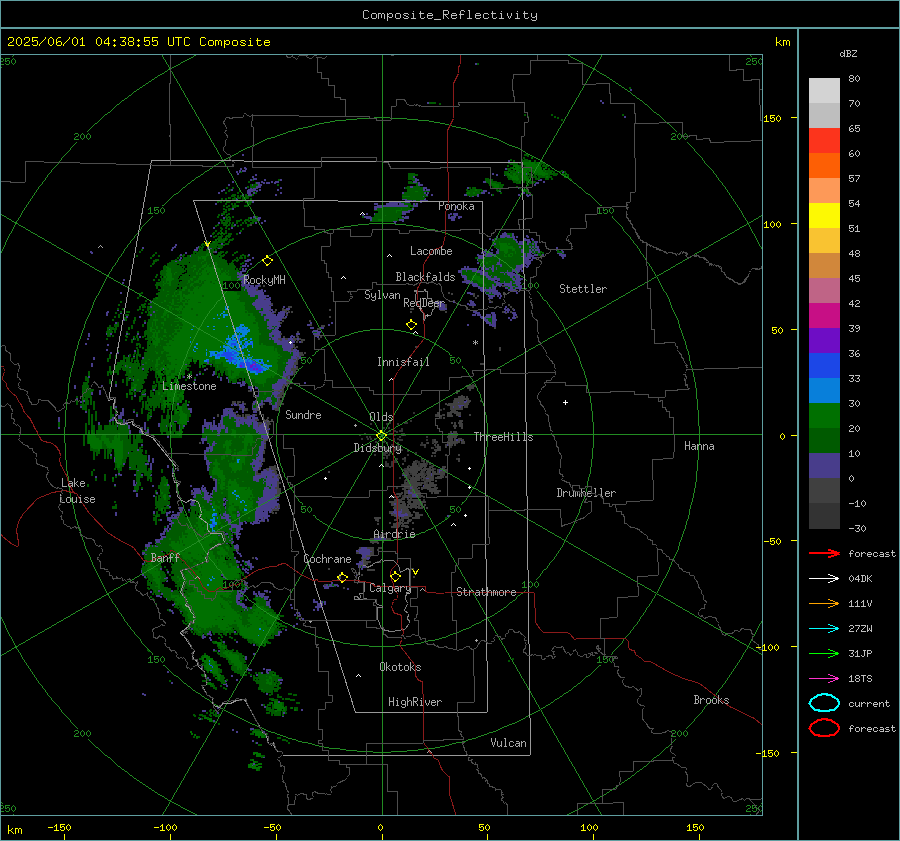Click the Sylvan label
Screen dimensions: 900x841
coord(382,295)
